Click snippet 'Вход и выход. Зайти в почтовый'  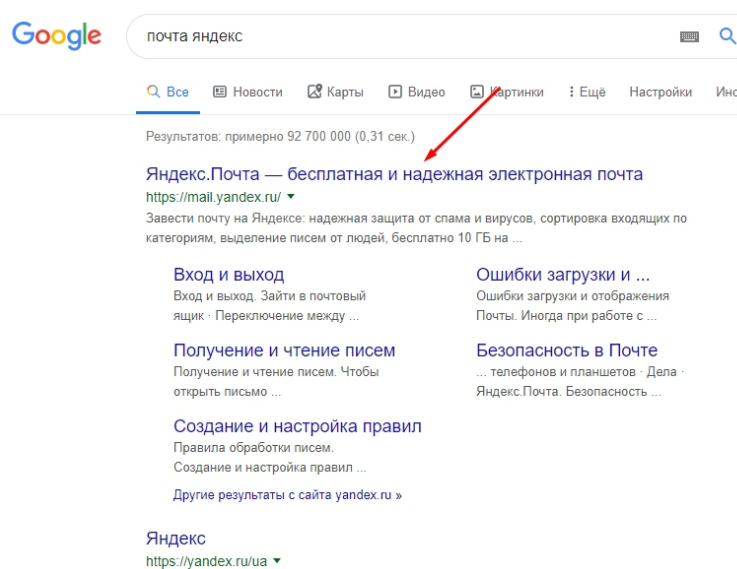[269, 296]
